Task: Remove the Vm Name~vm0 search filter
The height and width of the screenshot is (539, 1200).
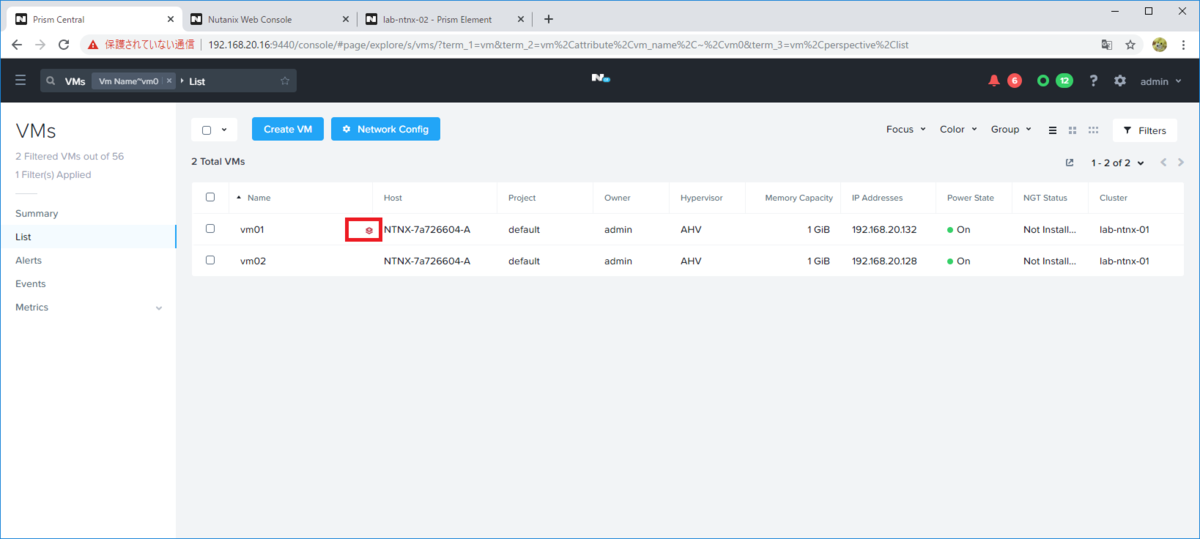Action: (x=169, y=81)
